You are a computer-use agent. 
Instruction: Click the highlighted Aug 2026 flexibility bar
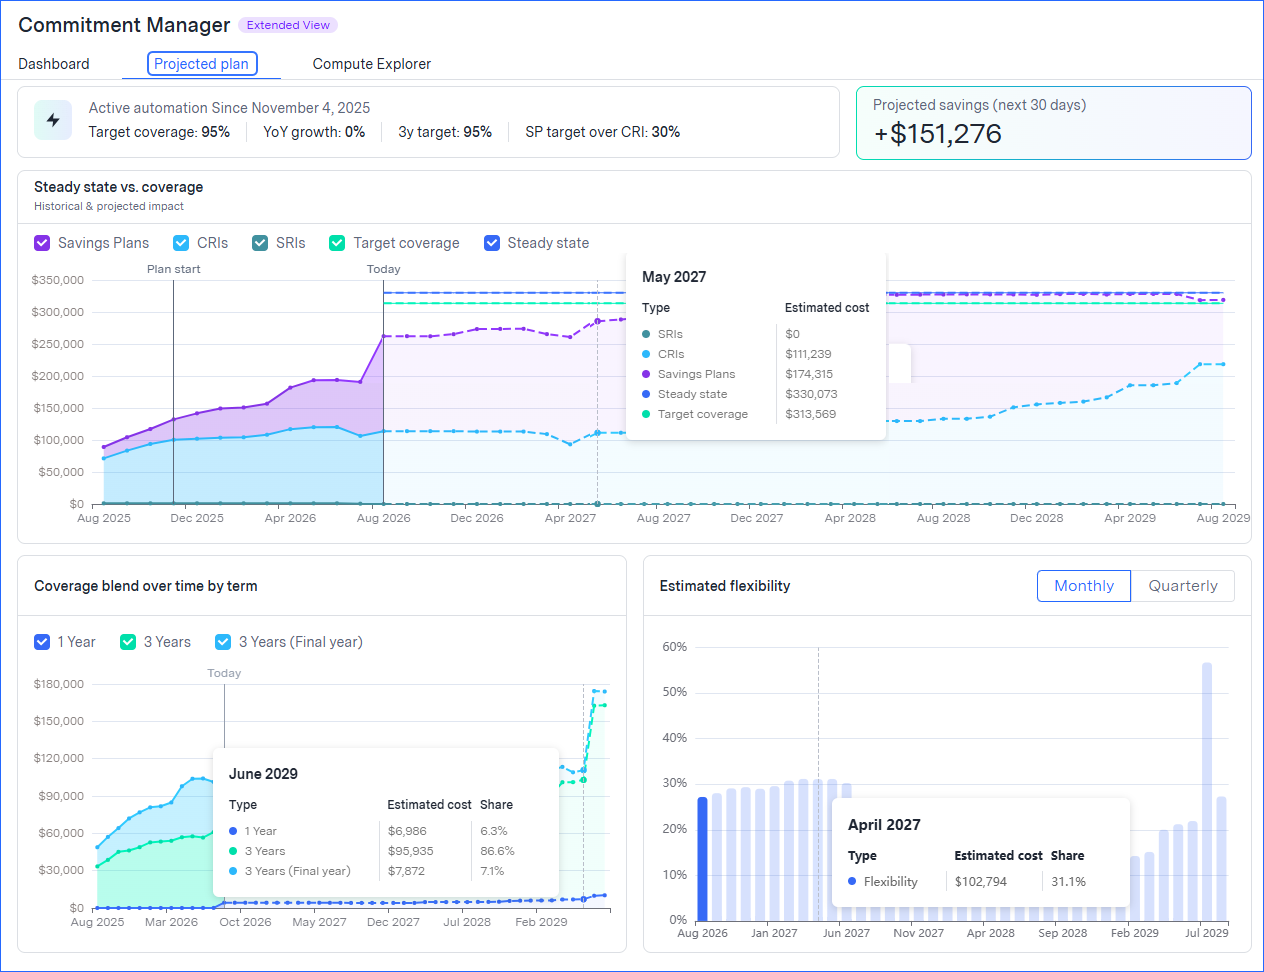point(702,858)
